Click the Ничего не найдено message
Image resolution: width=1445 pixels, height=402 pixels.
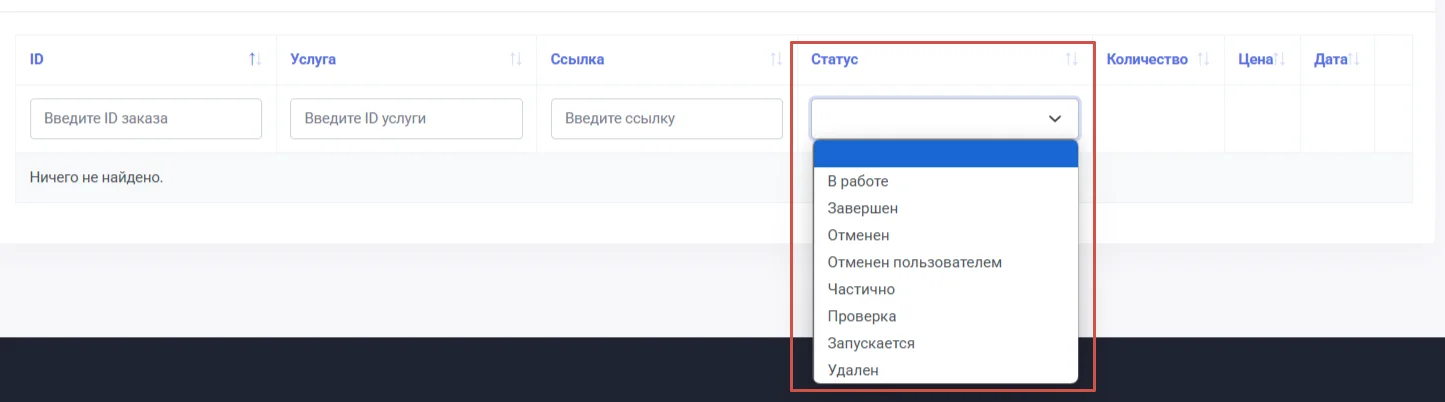click(96, 178)
